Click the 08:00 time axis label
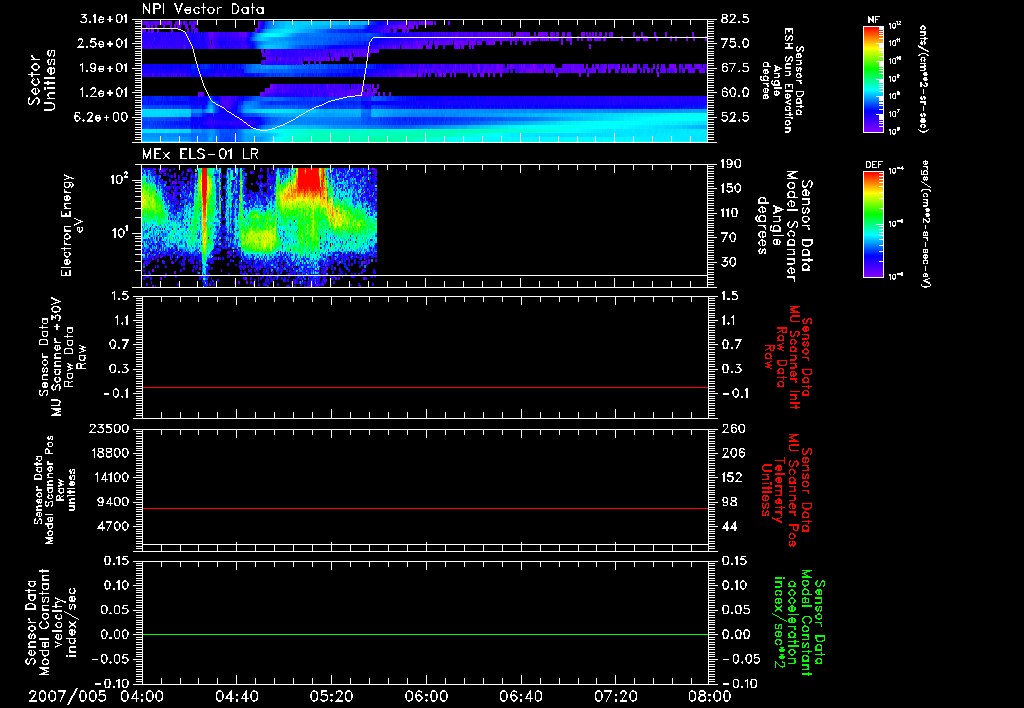 709,696
